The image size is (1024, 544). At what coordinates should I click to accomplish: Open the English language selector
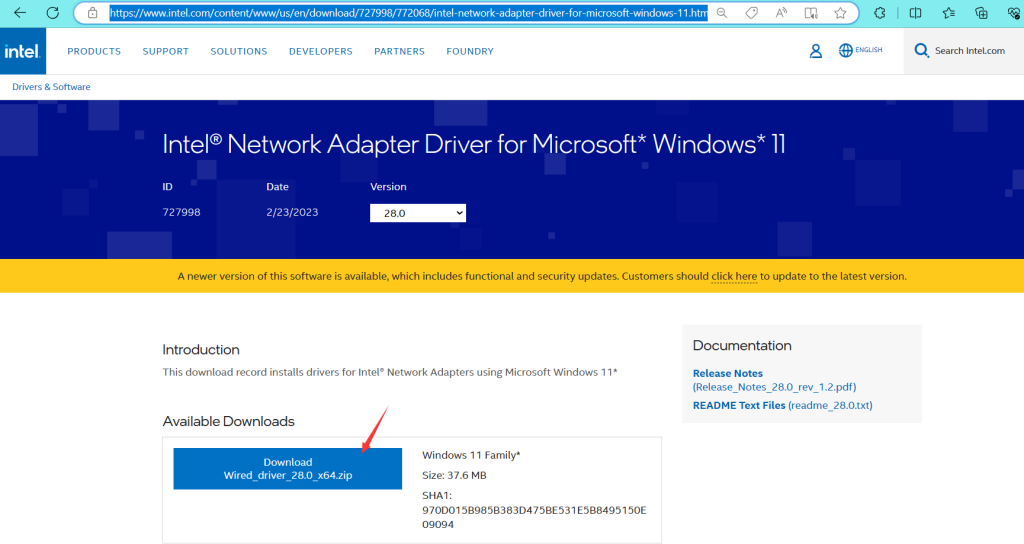(861, 50)
